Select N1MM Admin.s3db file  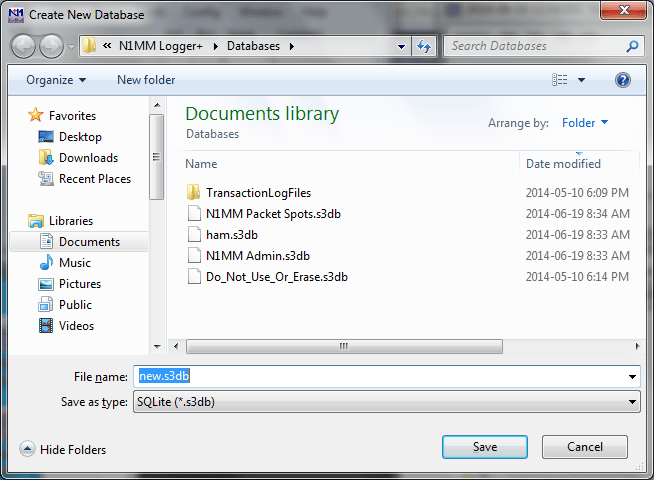258,256
